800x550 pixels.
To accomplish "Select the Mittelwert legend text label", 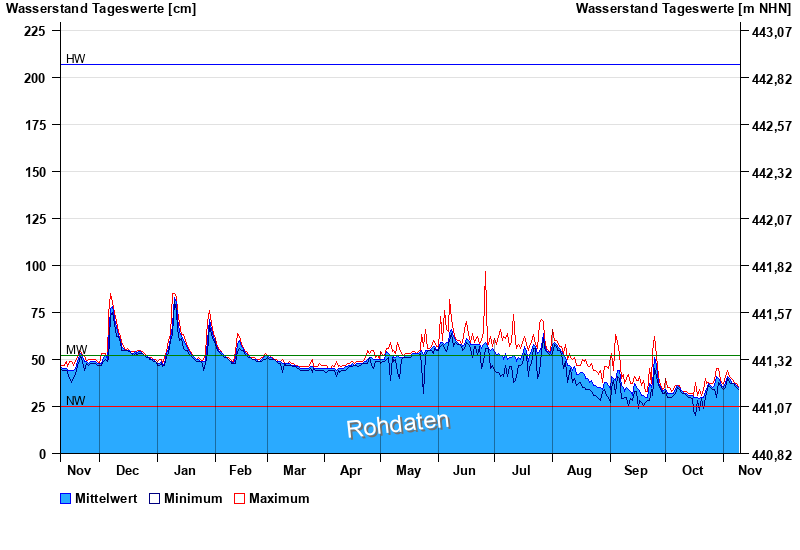I will [x=106, y=499].
